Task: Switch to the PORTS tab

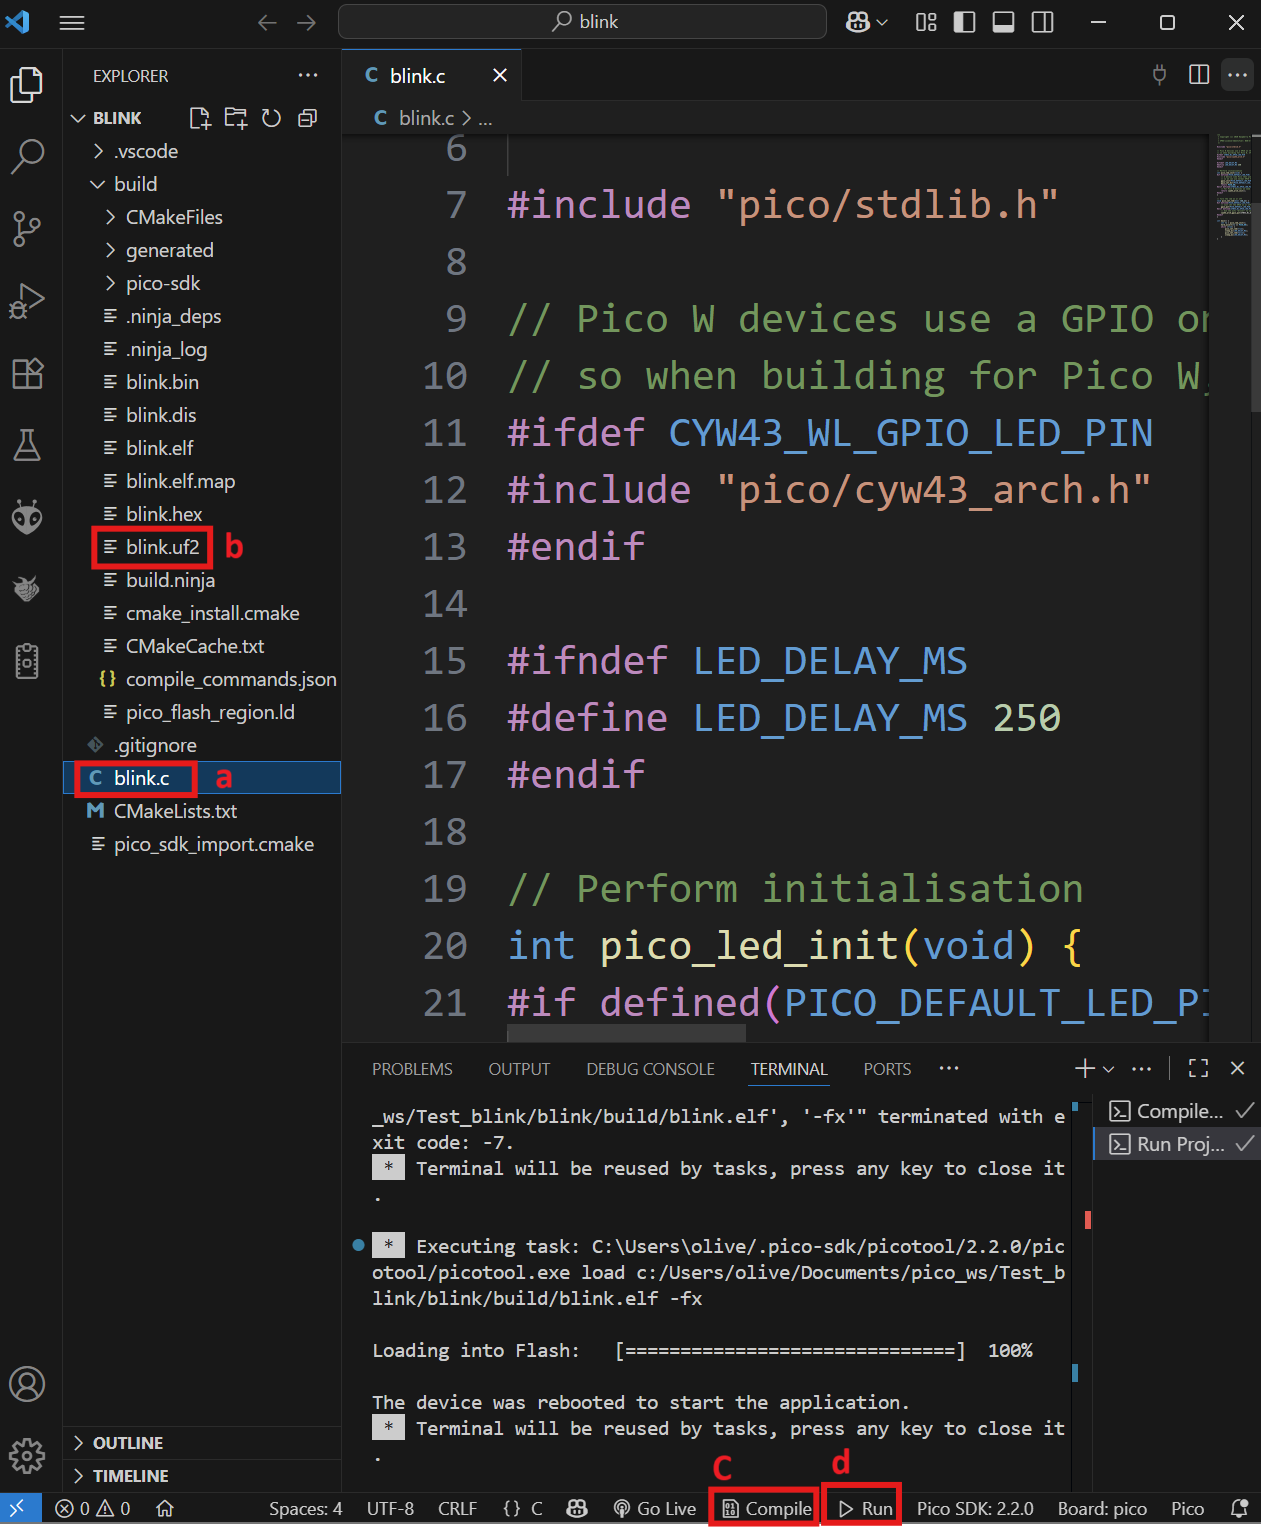Action: click(886, 1068)
